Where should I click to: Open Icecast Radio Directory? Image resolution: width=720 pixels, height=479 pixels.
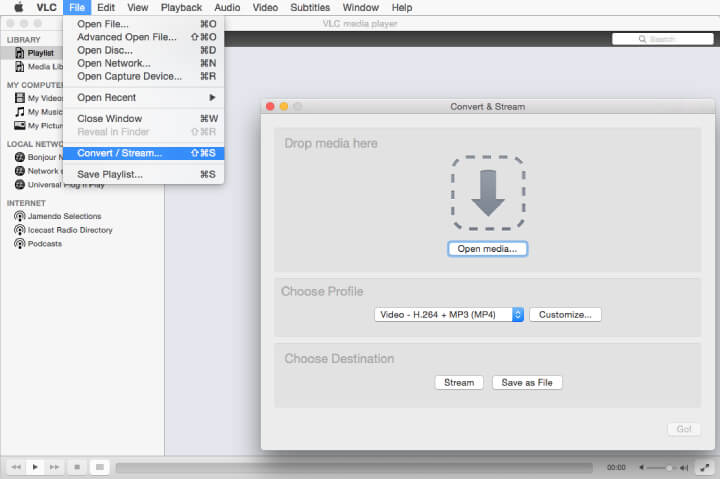tap(70, 230)
